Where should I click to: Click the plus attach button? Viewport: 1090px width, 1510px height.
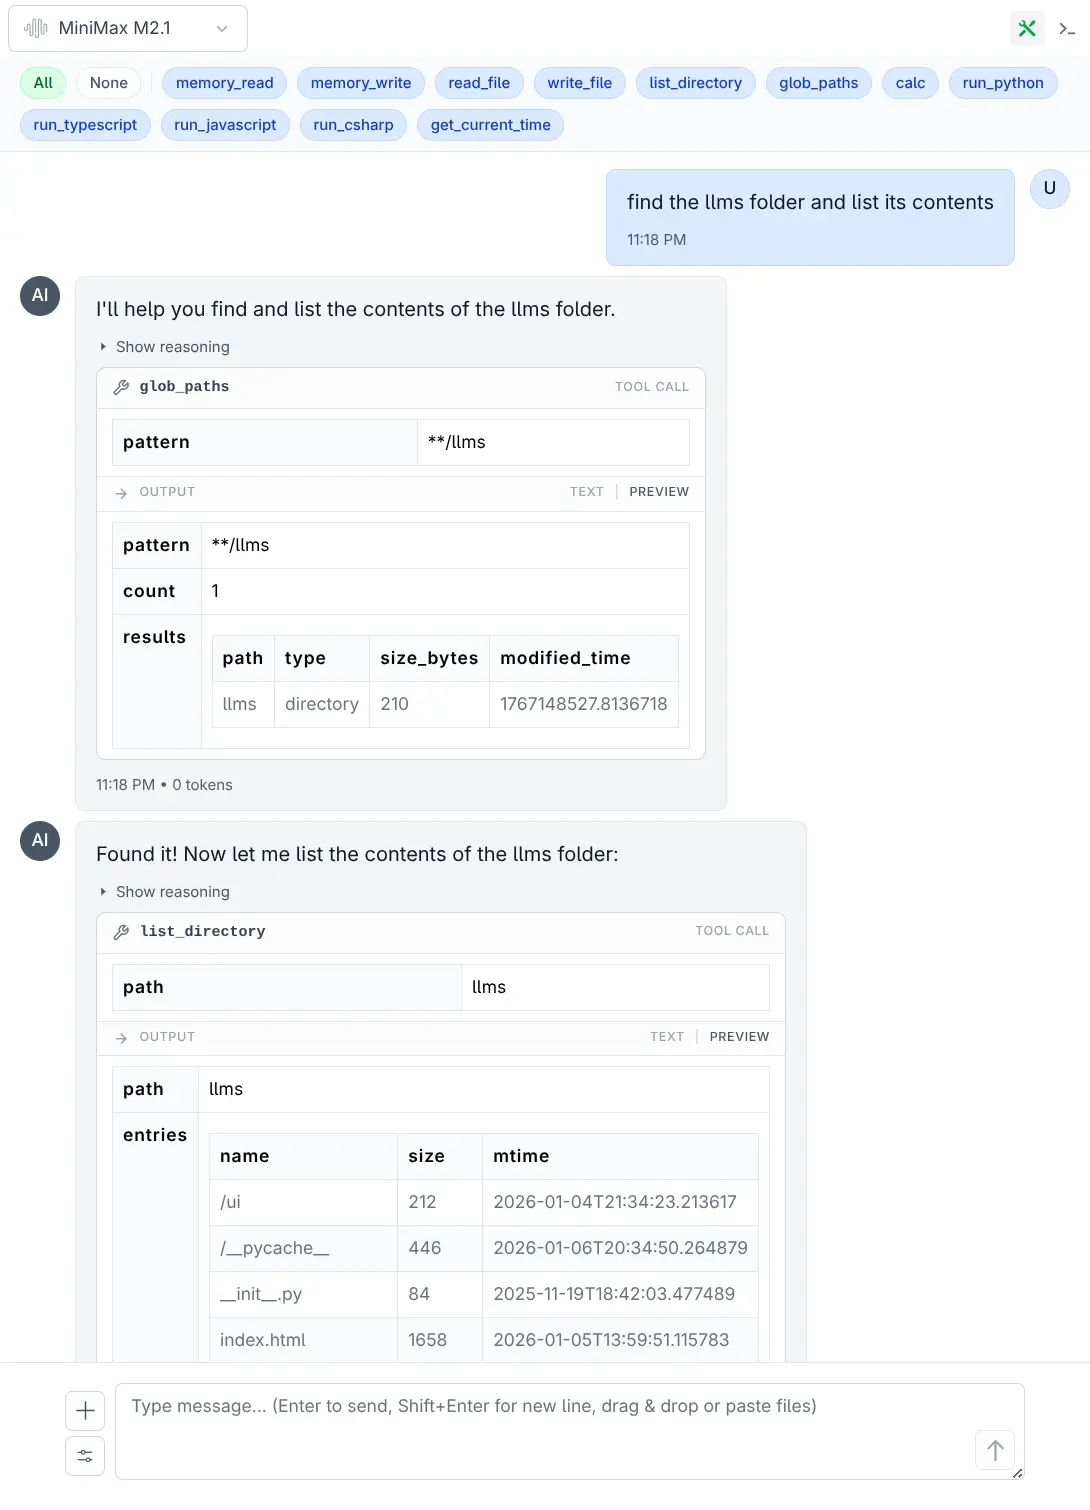(85, 1411)
